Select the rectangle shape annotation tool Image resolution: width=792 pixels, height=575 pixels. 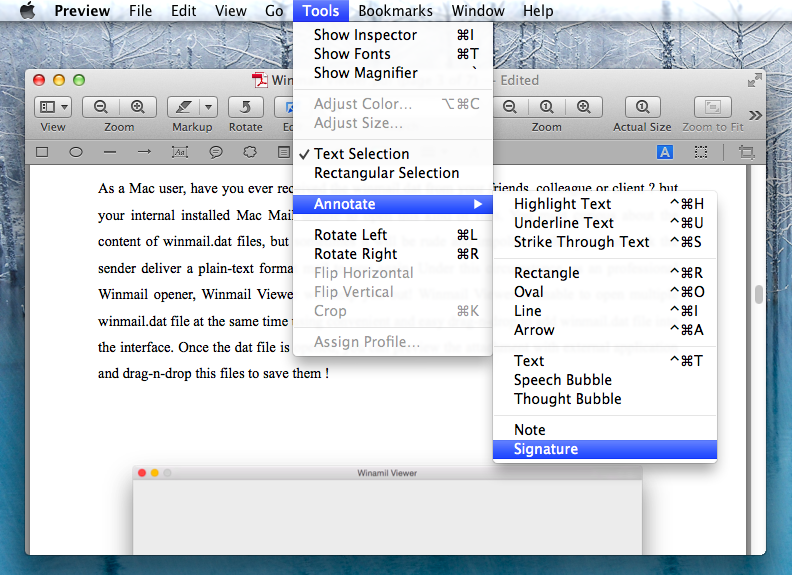pos(42,152)
